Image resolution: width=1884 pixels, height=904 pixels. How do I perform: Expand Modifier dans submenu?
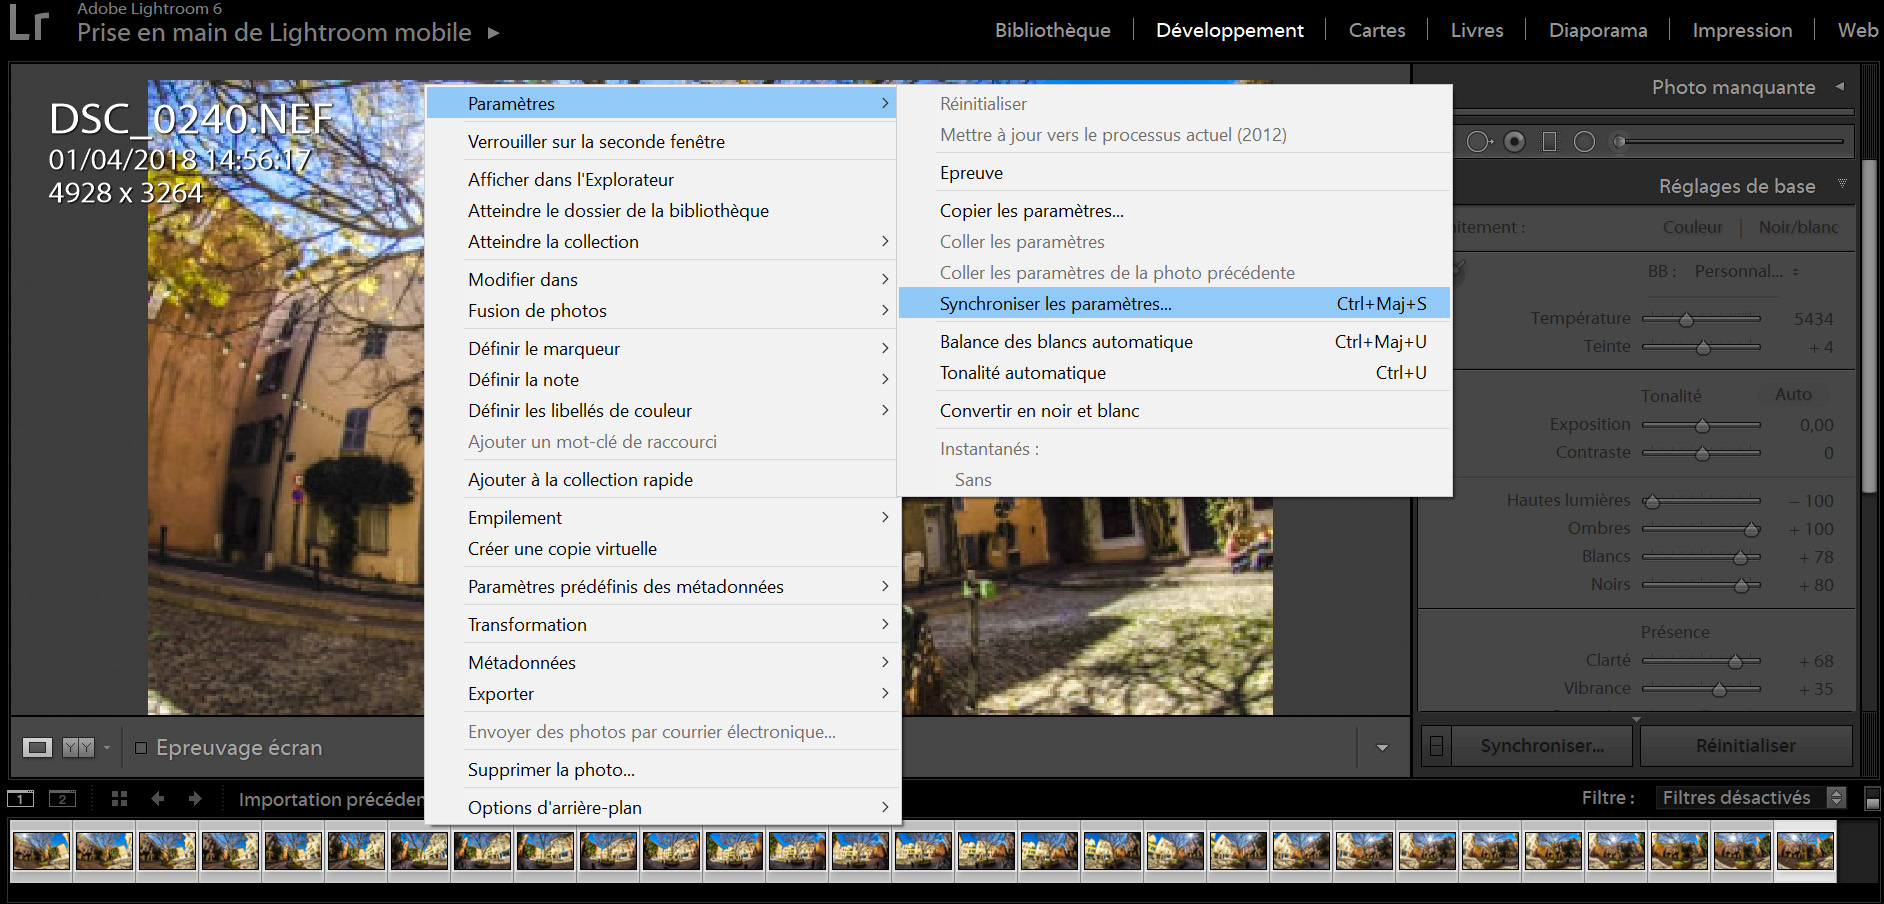coord(661,280)
